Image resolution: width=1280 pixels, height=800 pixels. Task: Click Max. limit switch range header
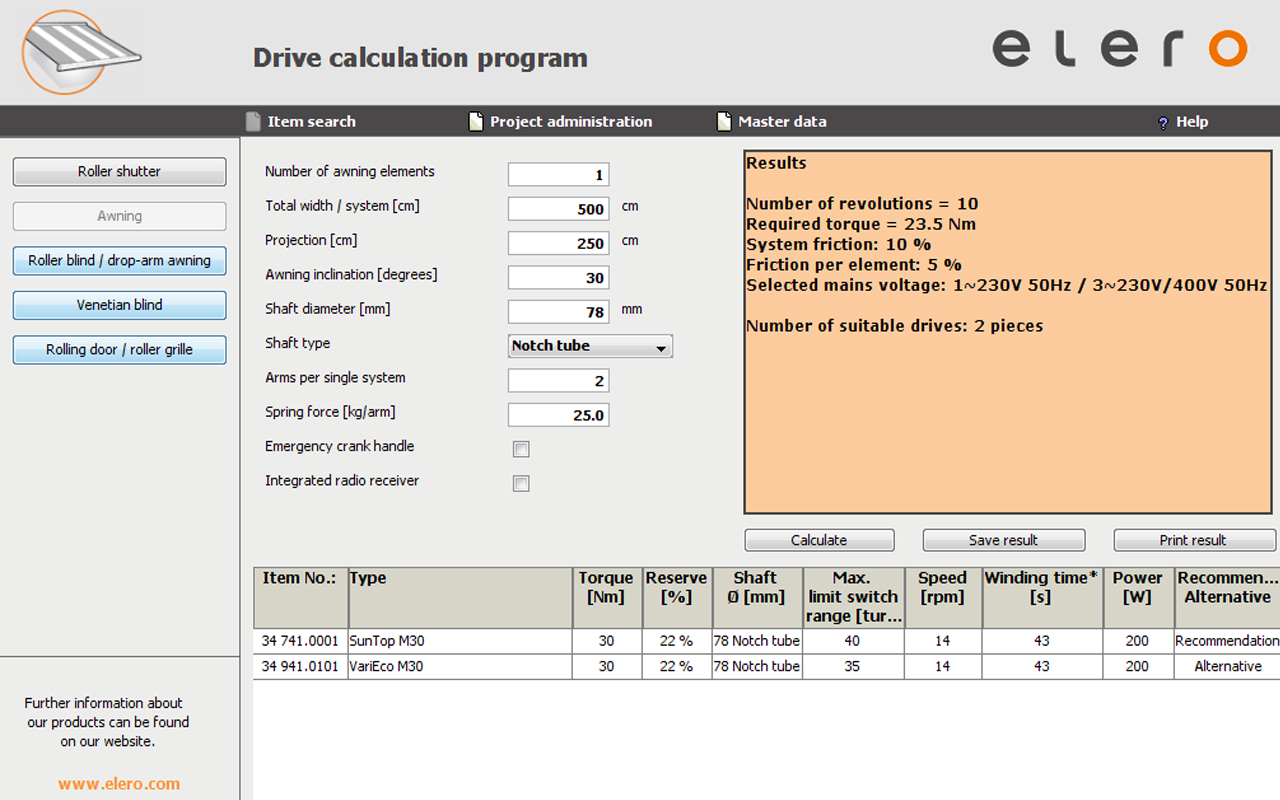(853, 598)
